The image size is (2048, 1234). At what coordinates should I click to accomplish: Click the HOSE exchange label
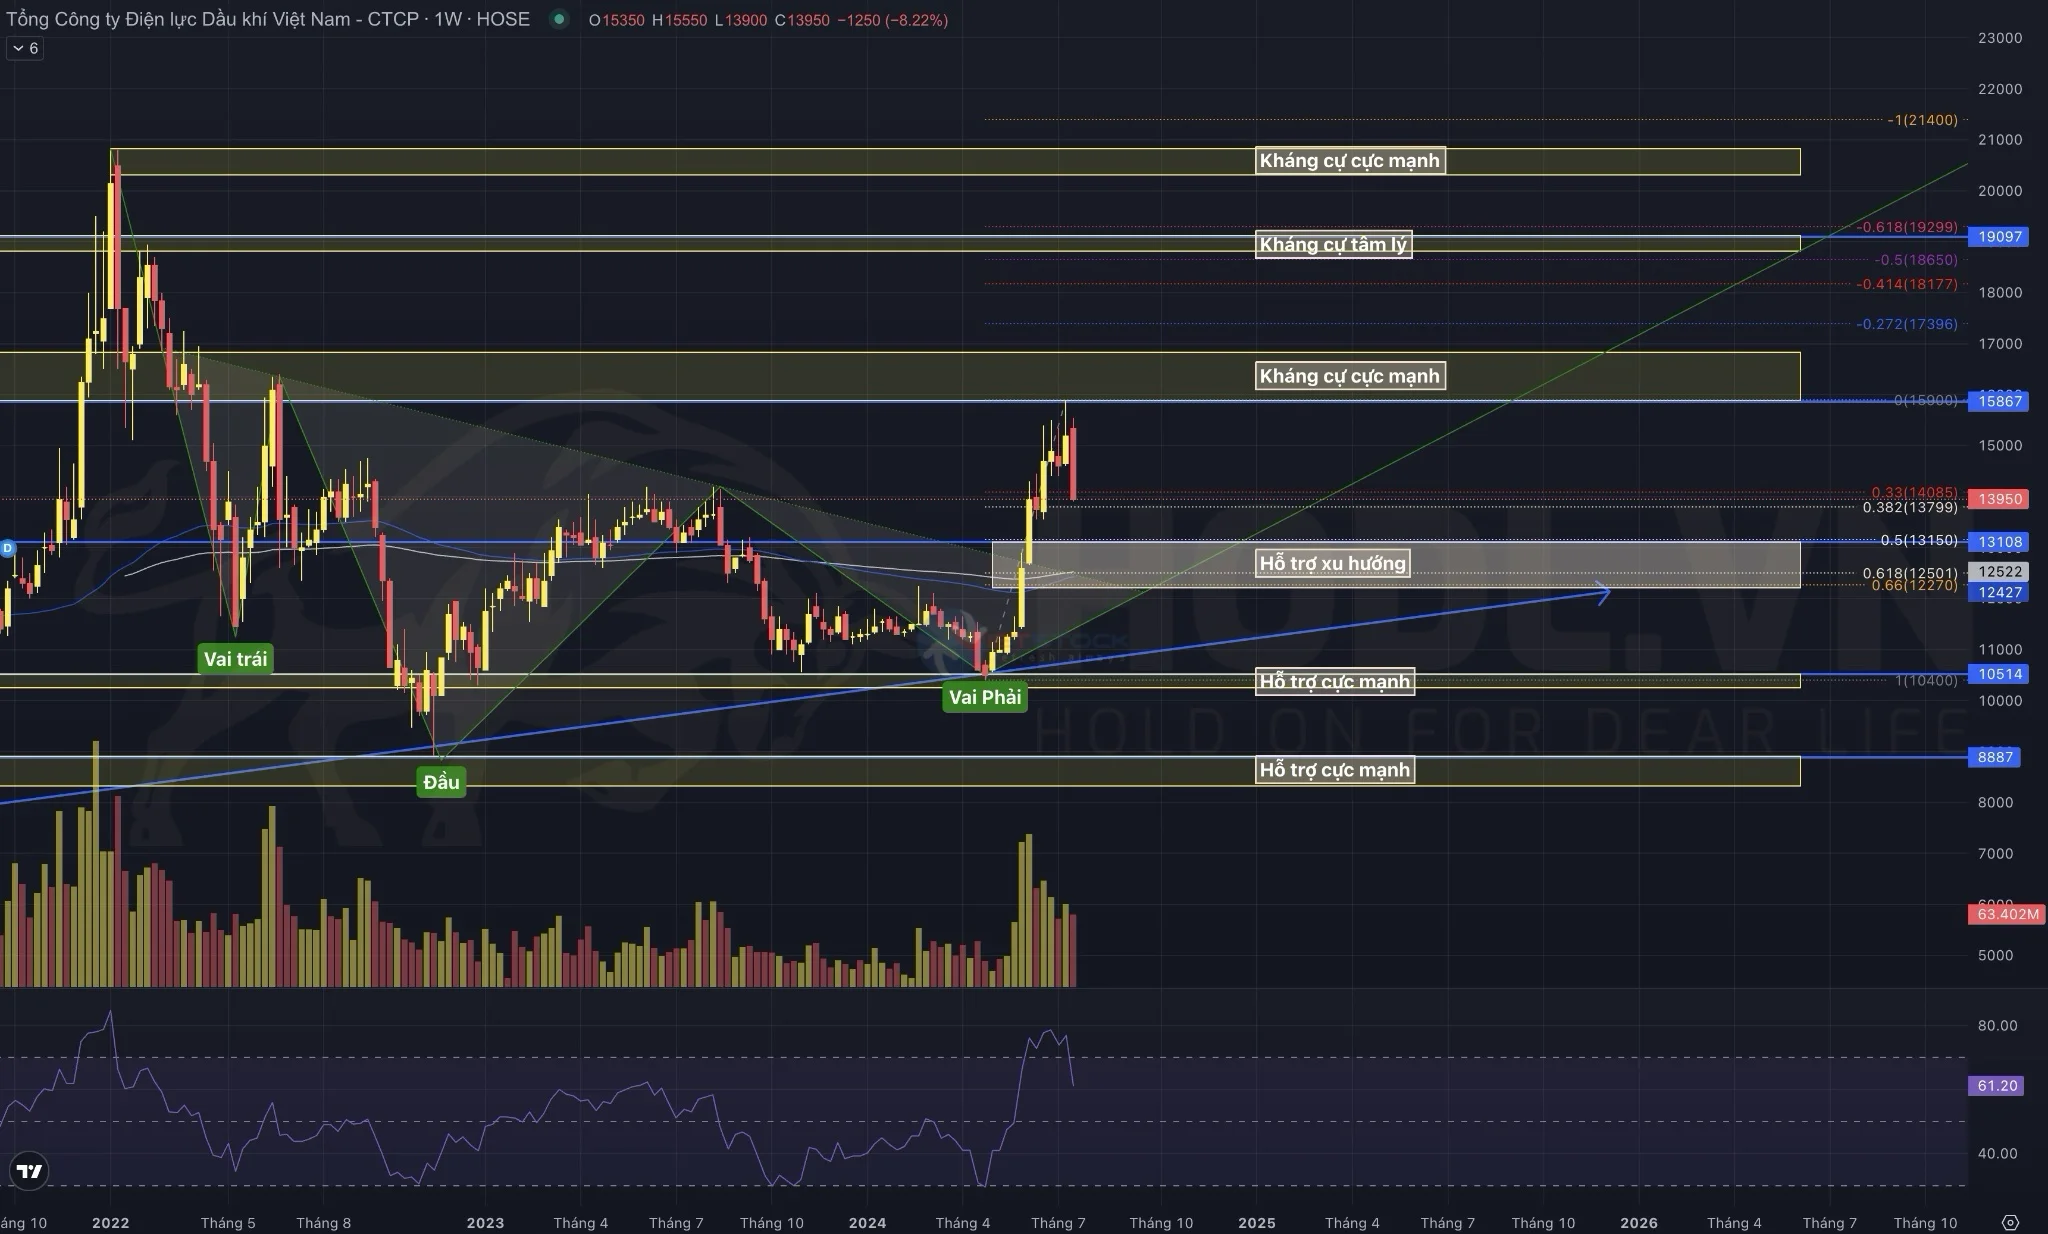504,19
